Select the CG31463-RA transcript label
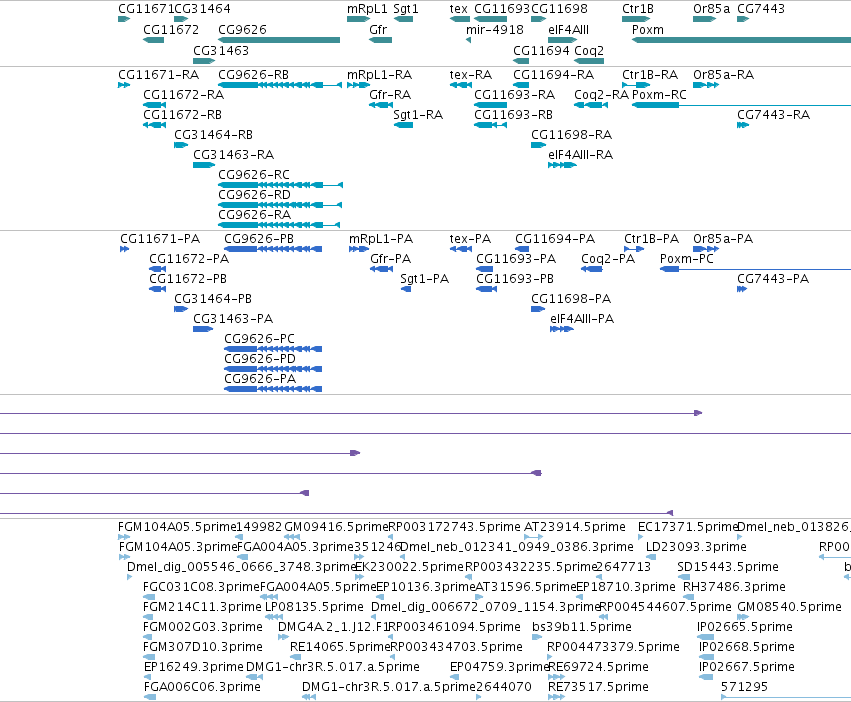Image resolution: width=851 pixels, height=702 pixels. [233, 155]
